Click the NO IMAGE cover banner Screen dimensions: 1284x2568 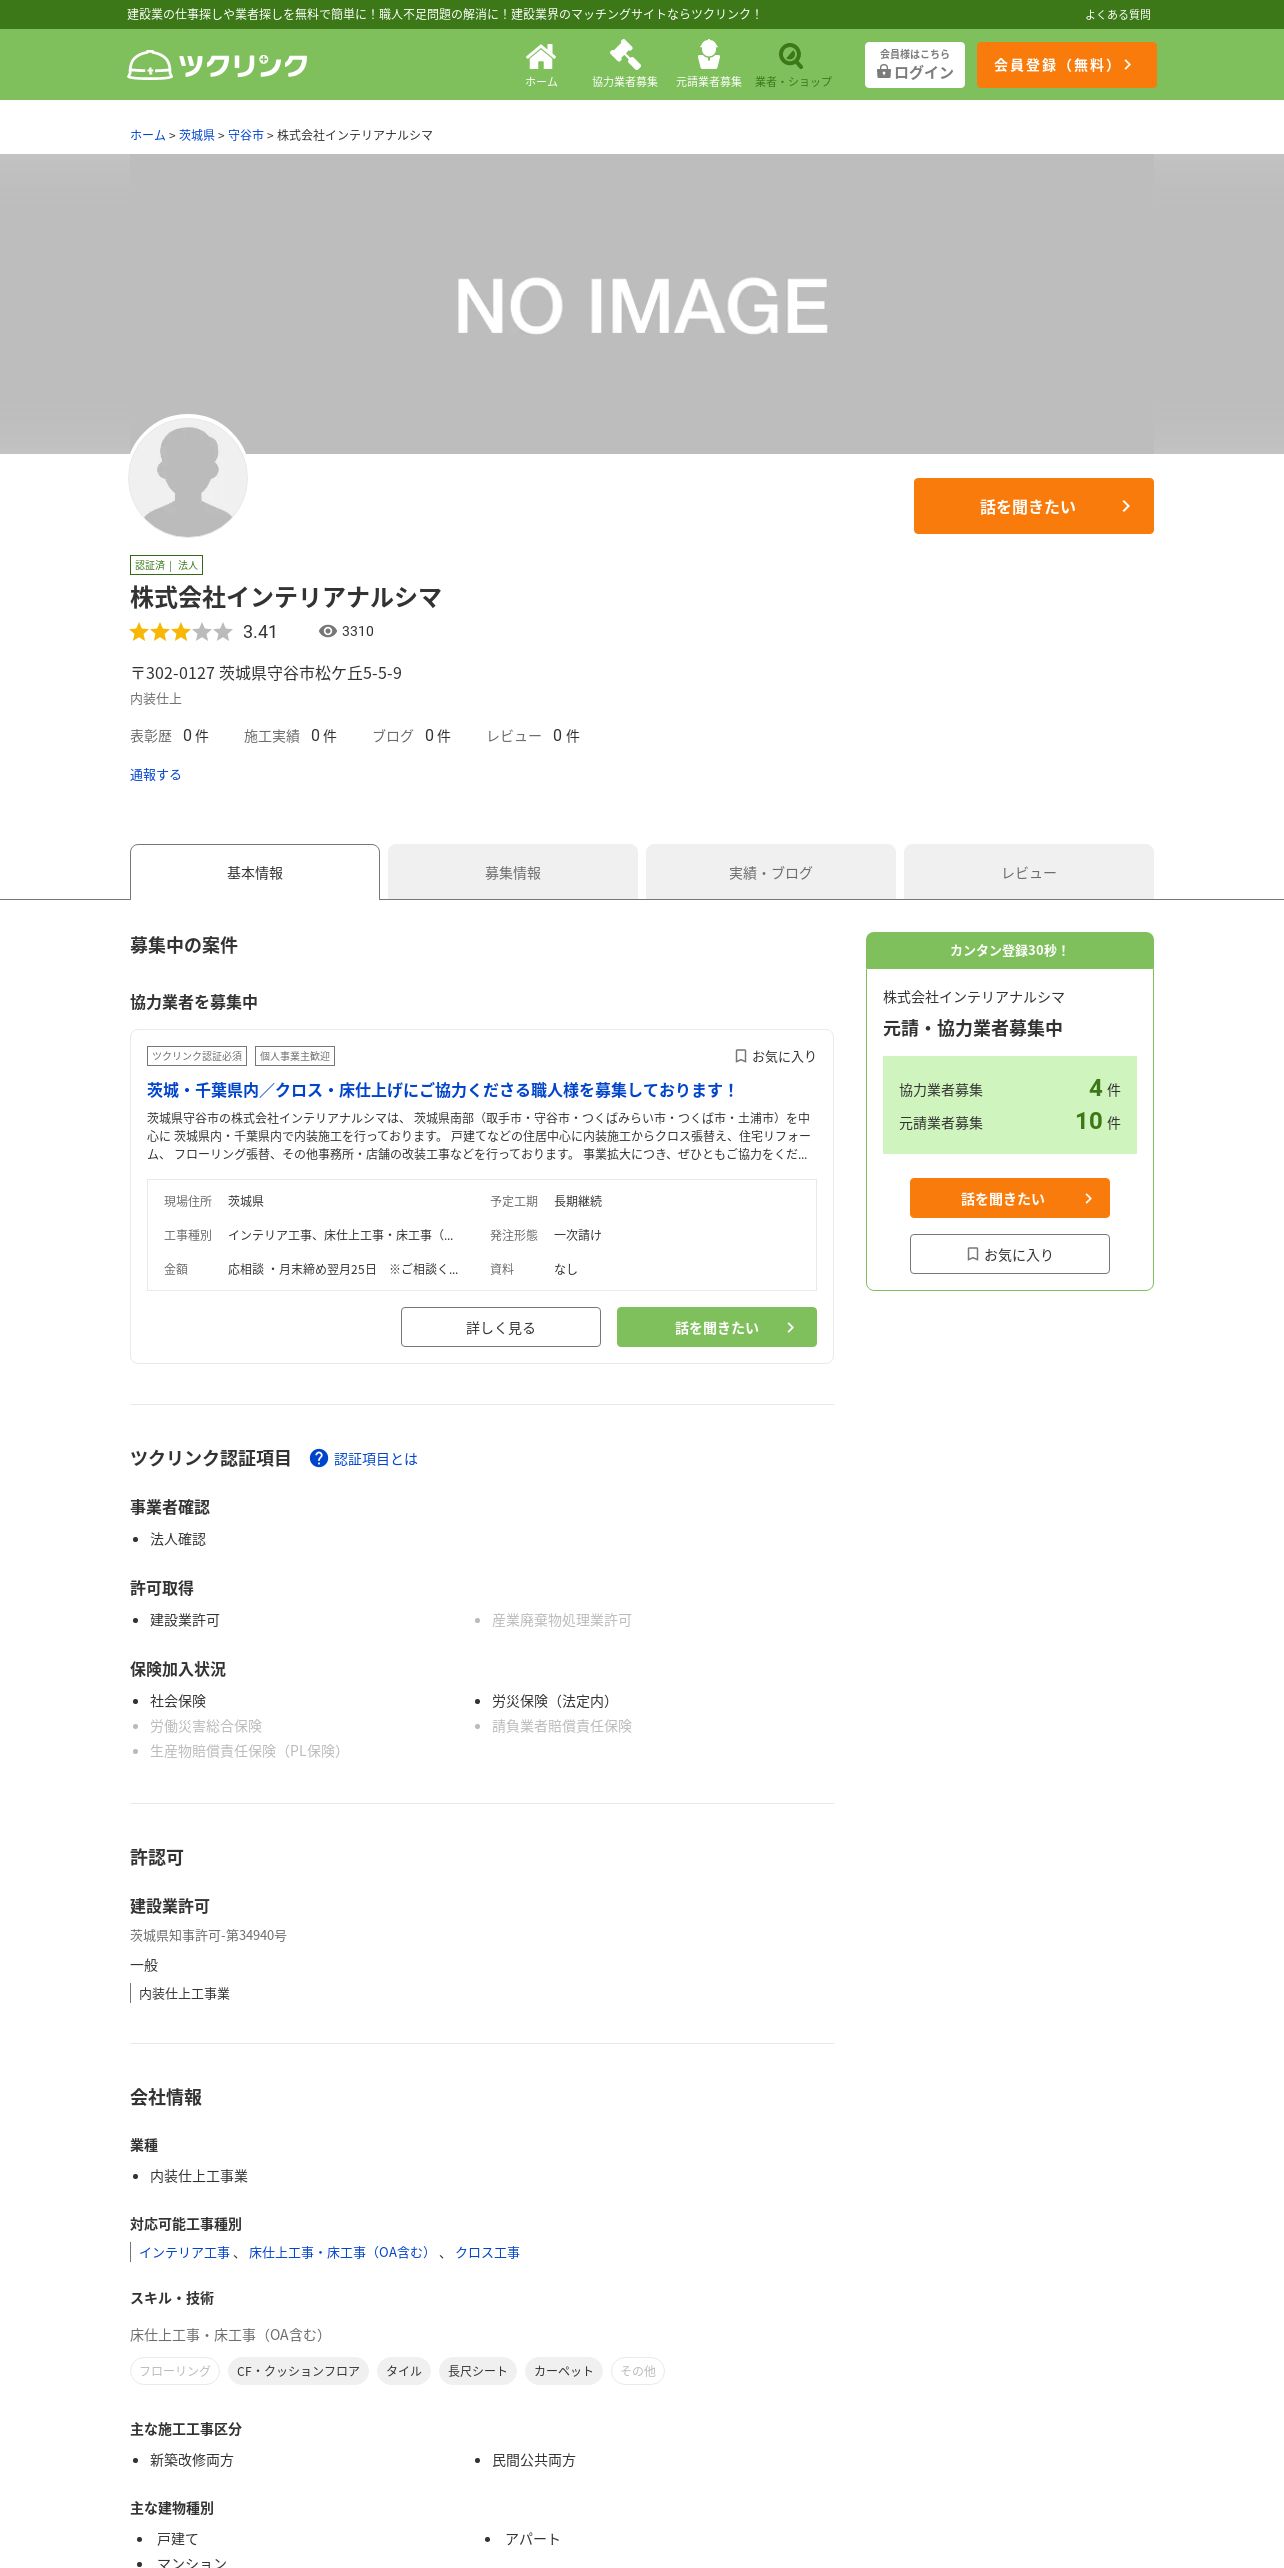(642, 304)
